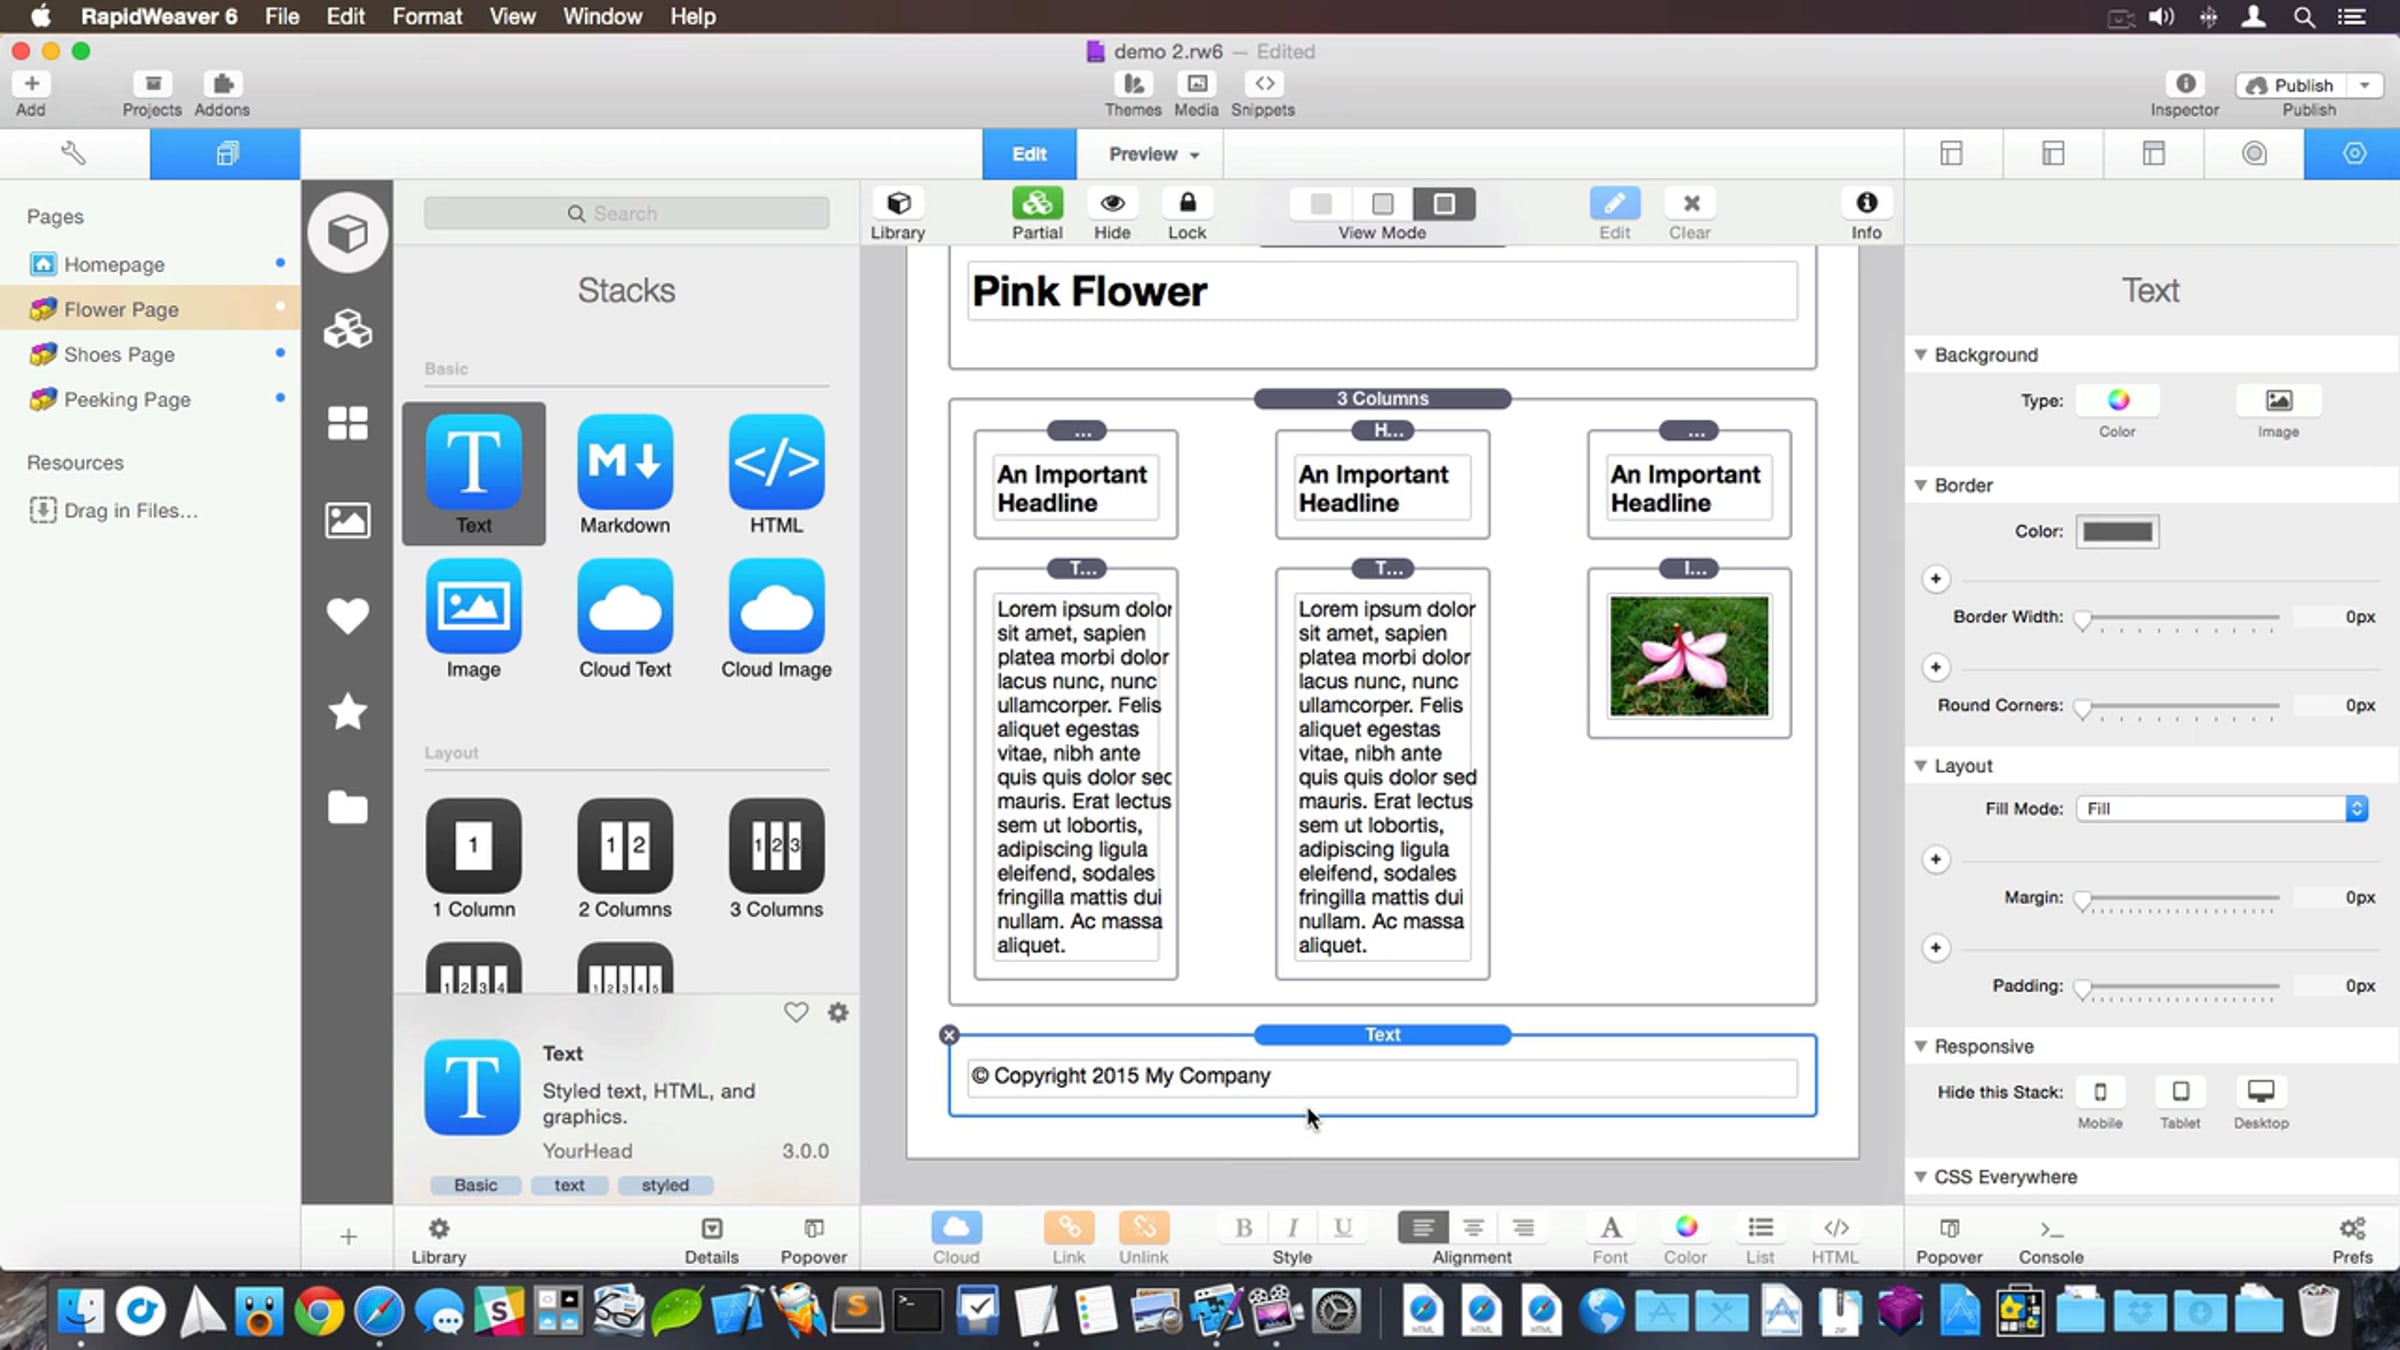The image size is (2400, 1350).
Task: Switch to the Edit tab
Action: 1029,154
